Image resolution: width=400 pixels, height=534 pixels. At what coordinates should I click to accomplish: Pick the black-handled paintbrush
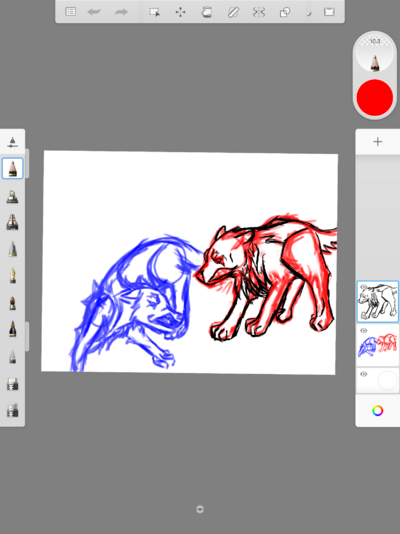coord(13,329)
